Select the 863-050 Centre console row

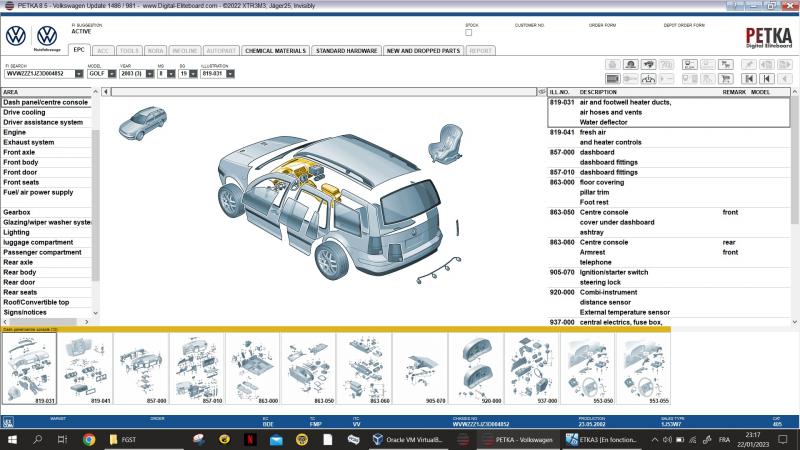(x=669, y=222)
